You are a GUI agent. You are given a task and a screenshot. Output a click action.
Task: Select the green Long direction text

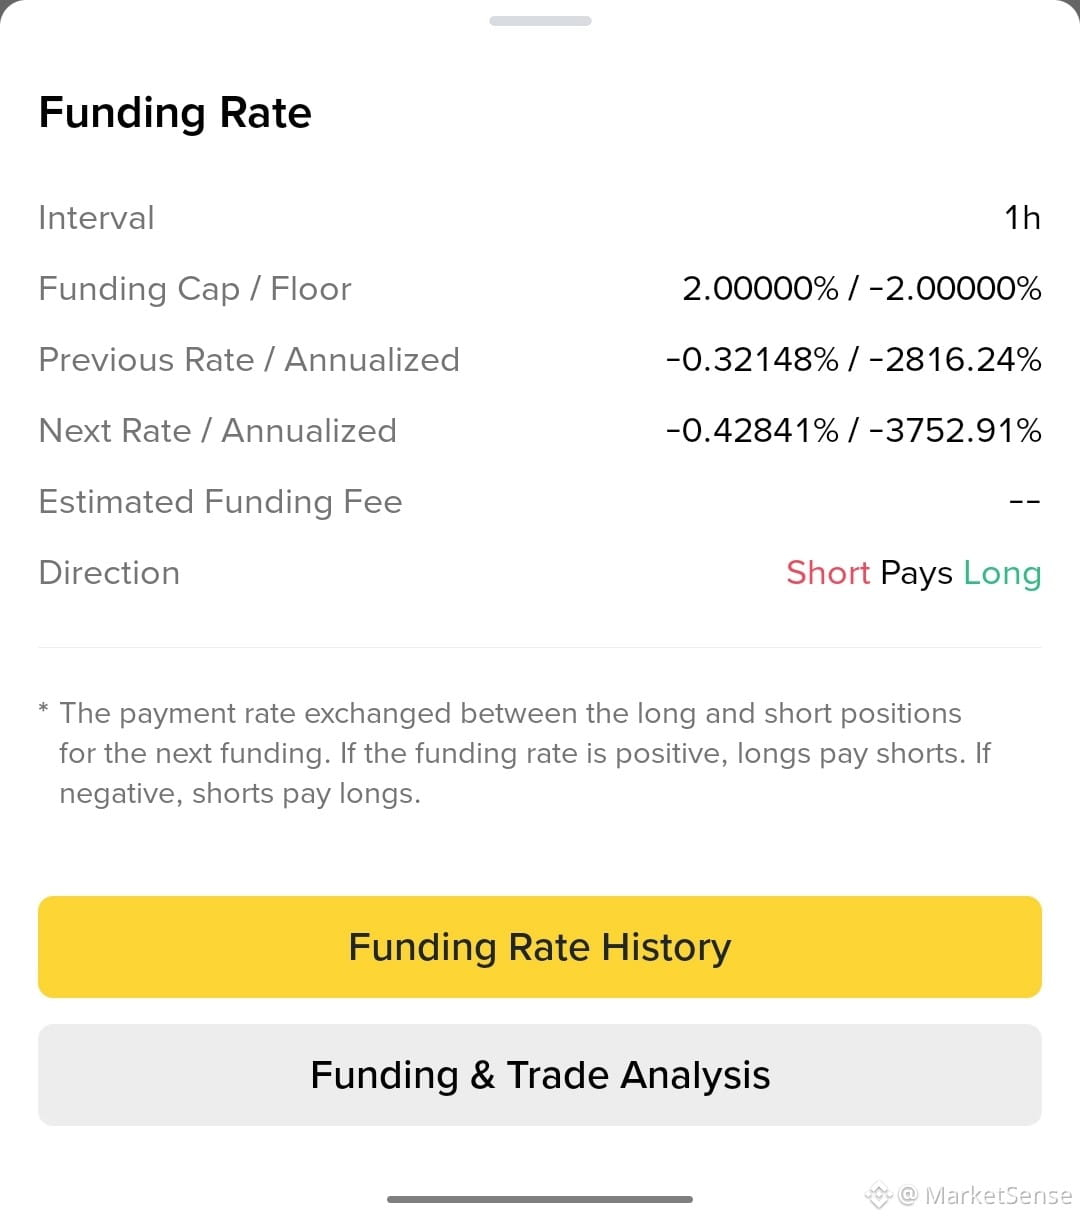point(1002,574)
